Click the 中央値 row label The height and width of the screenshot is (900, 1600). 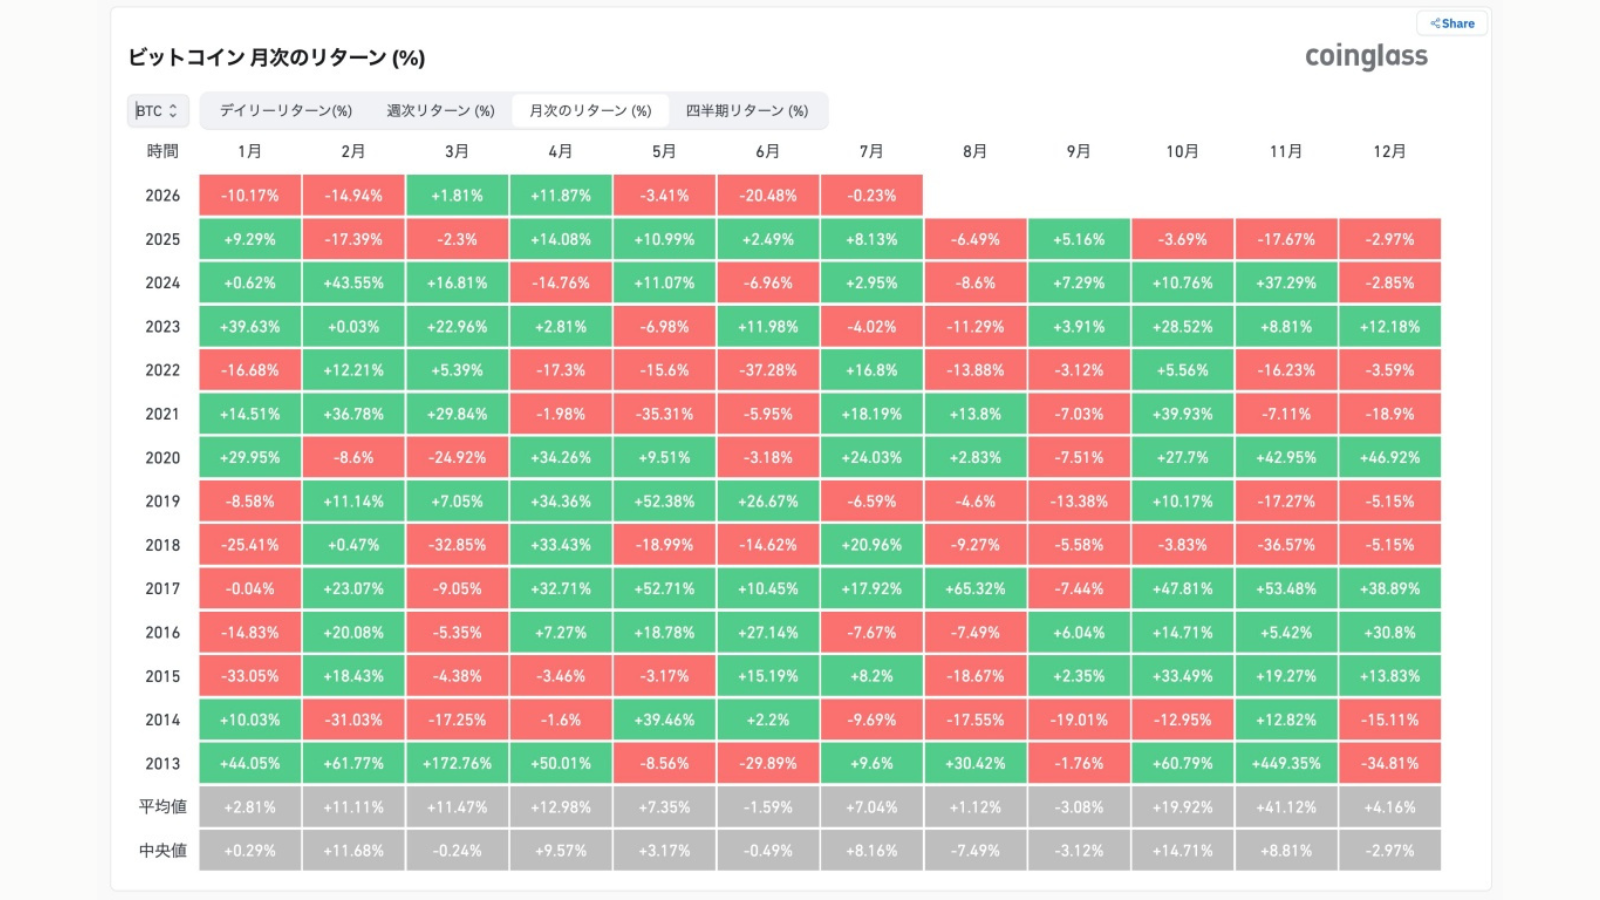(x=163, y=851)
